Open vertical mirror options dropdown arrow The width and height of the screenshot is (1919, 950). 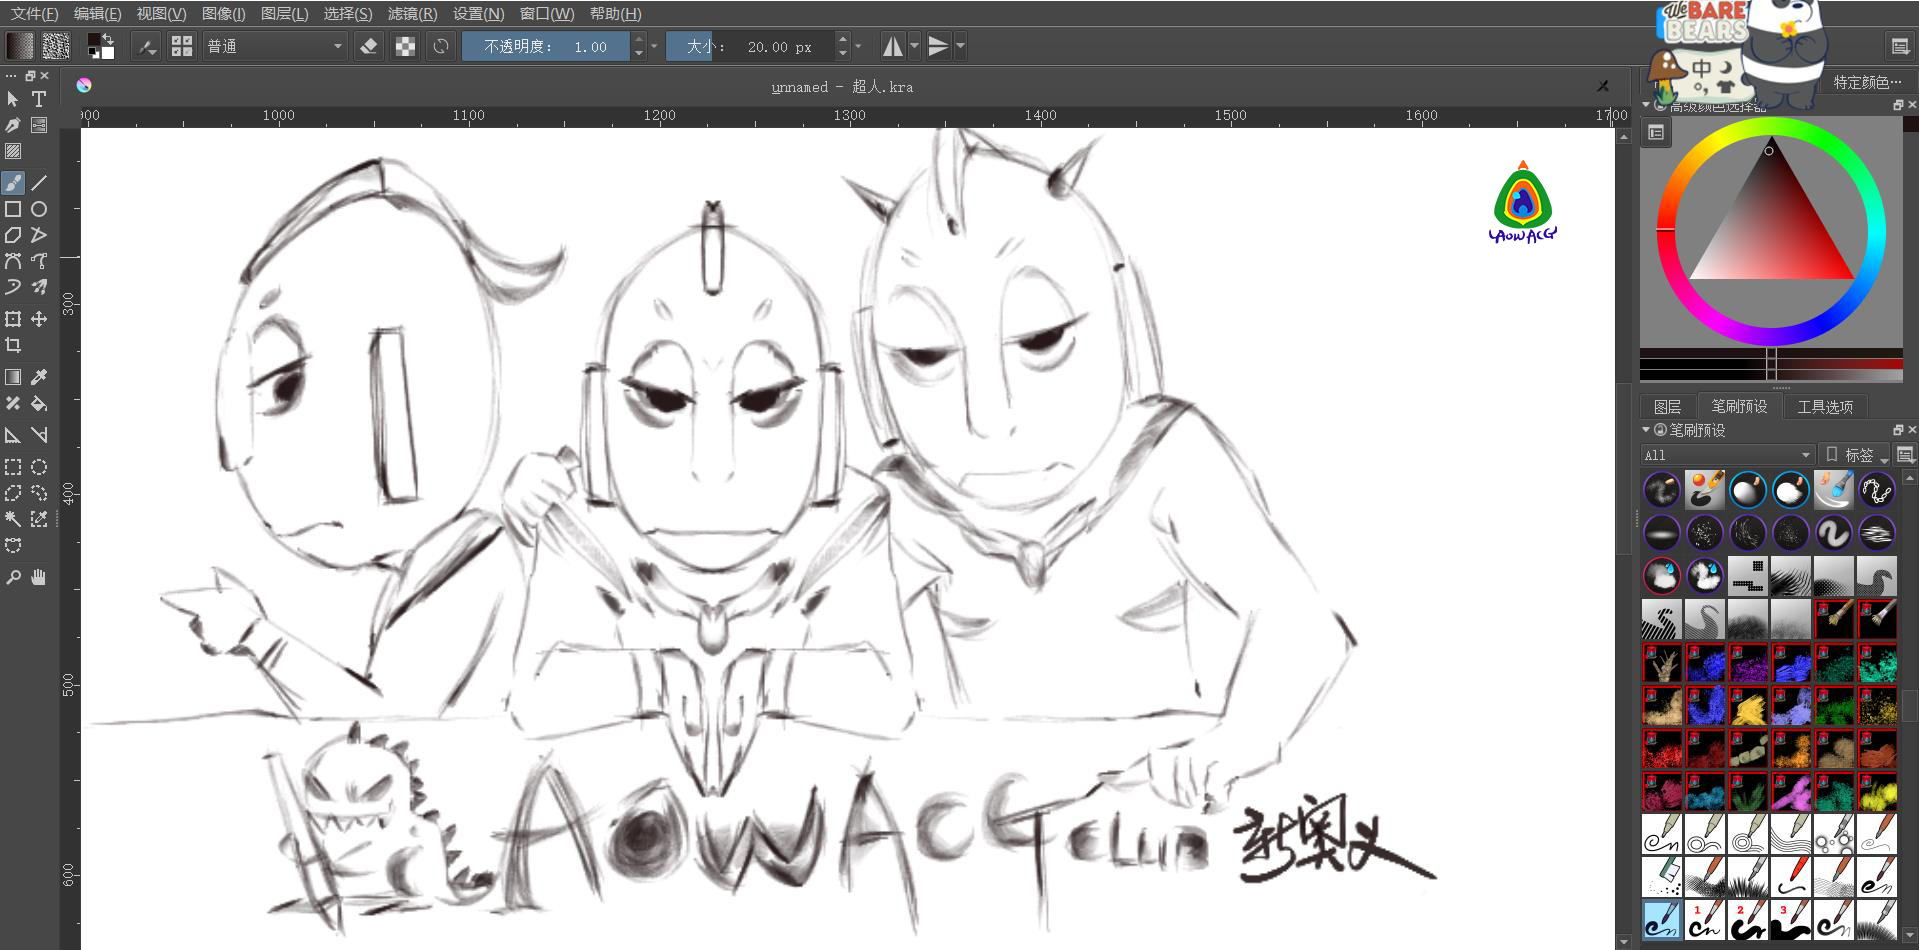960,46
